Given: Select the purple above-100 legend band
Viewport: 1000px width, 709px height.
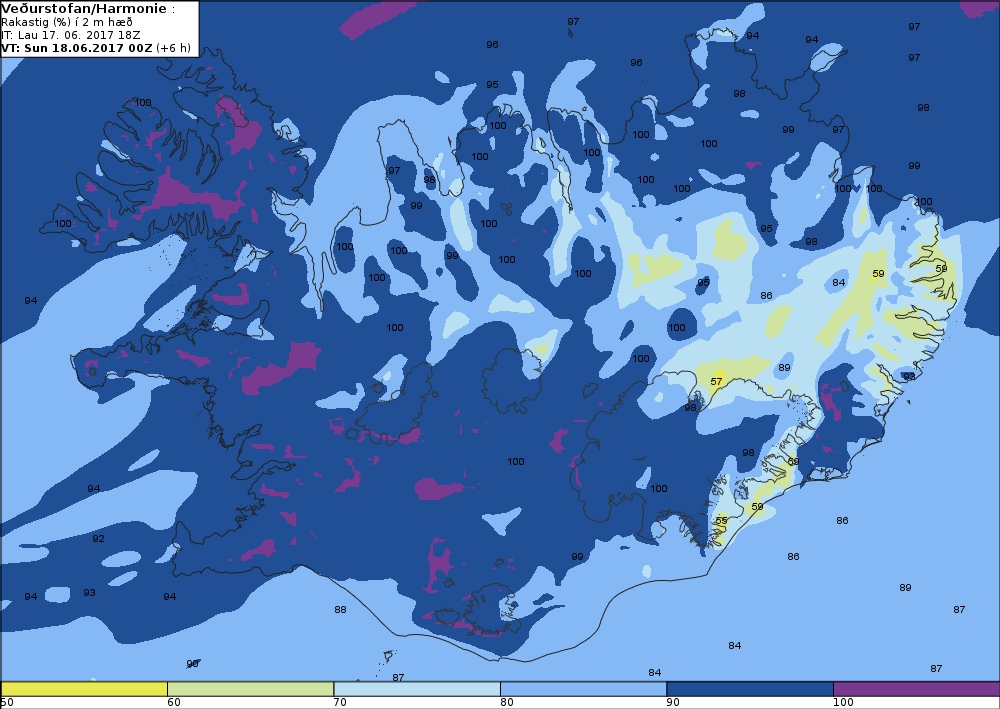Looking at the screenshot, I should (x=916, y=689).
